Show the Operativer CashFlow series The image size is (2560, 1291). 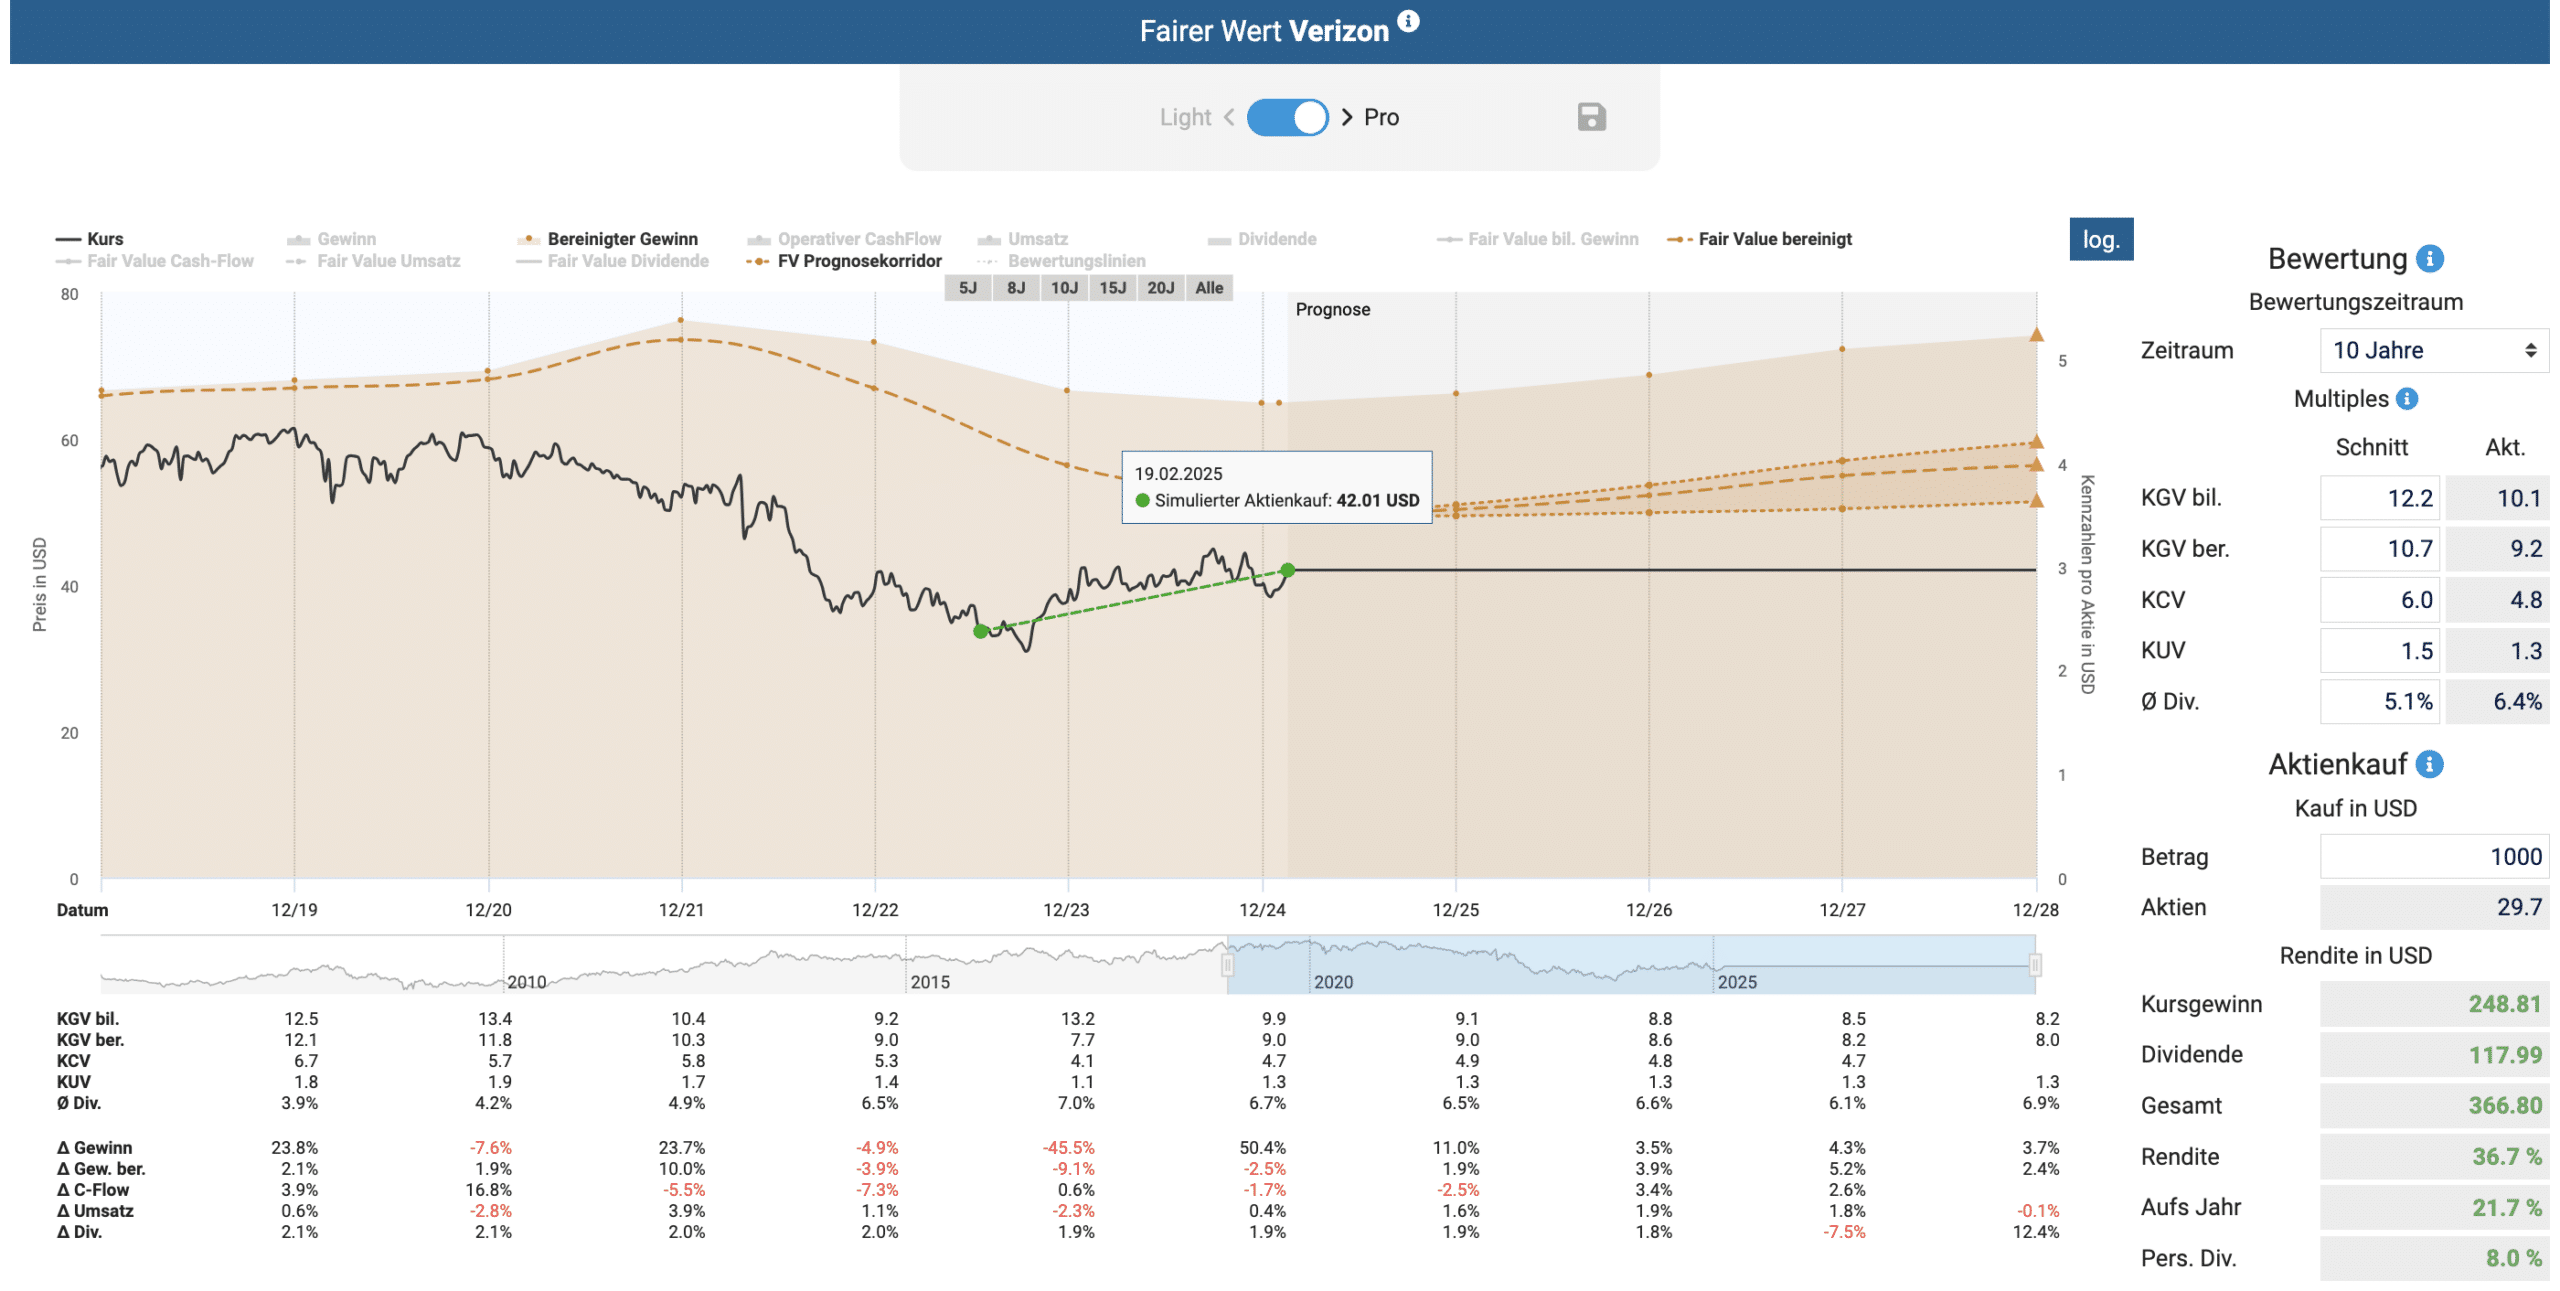tap(844, 239)
